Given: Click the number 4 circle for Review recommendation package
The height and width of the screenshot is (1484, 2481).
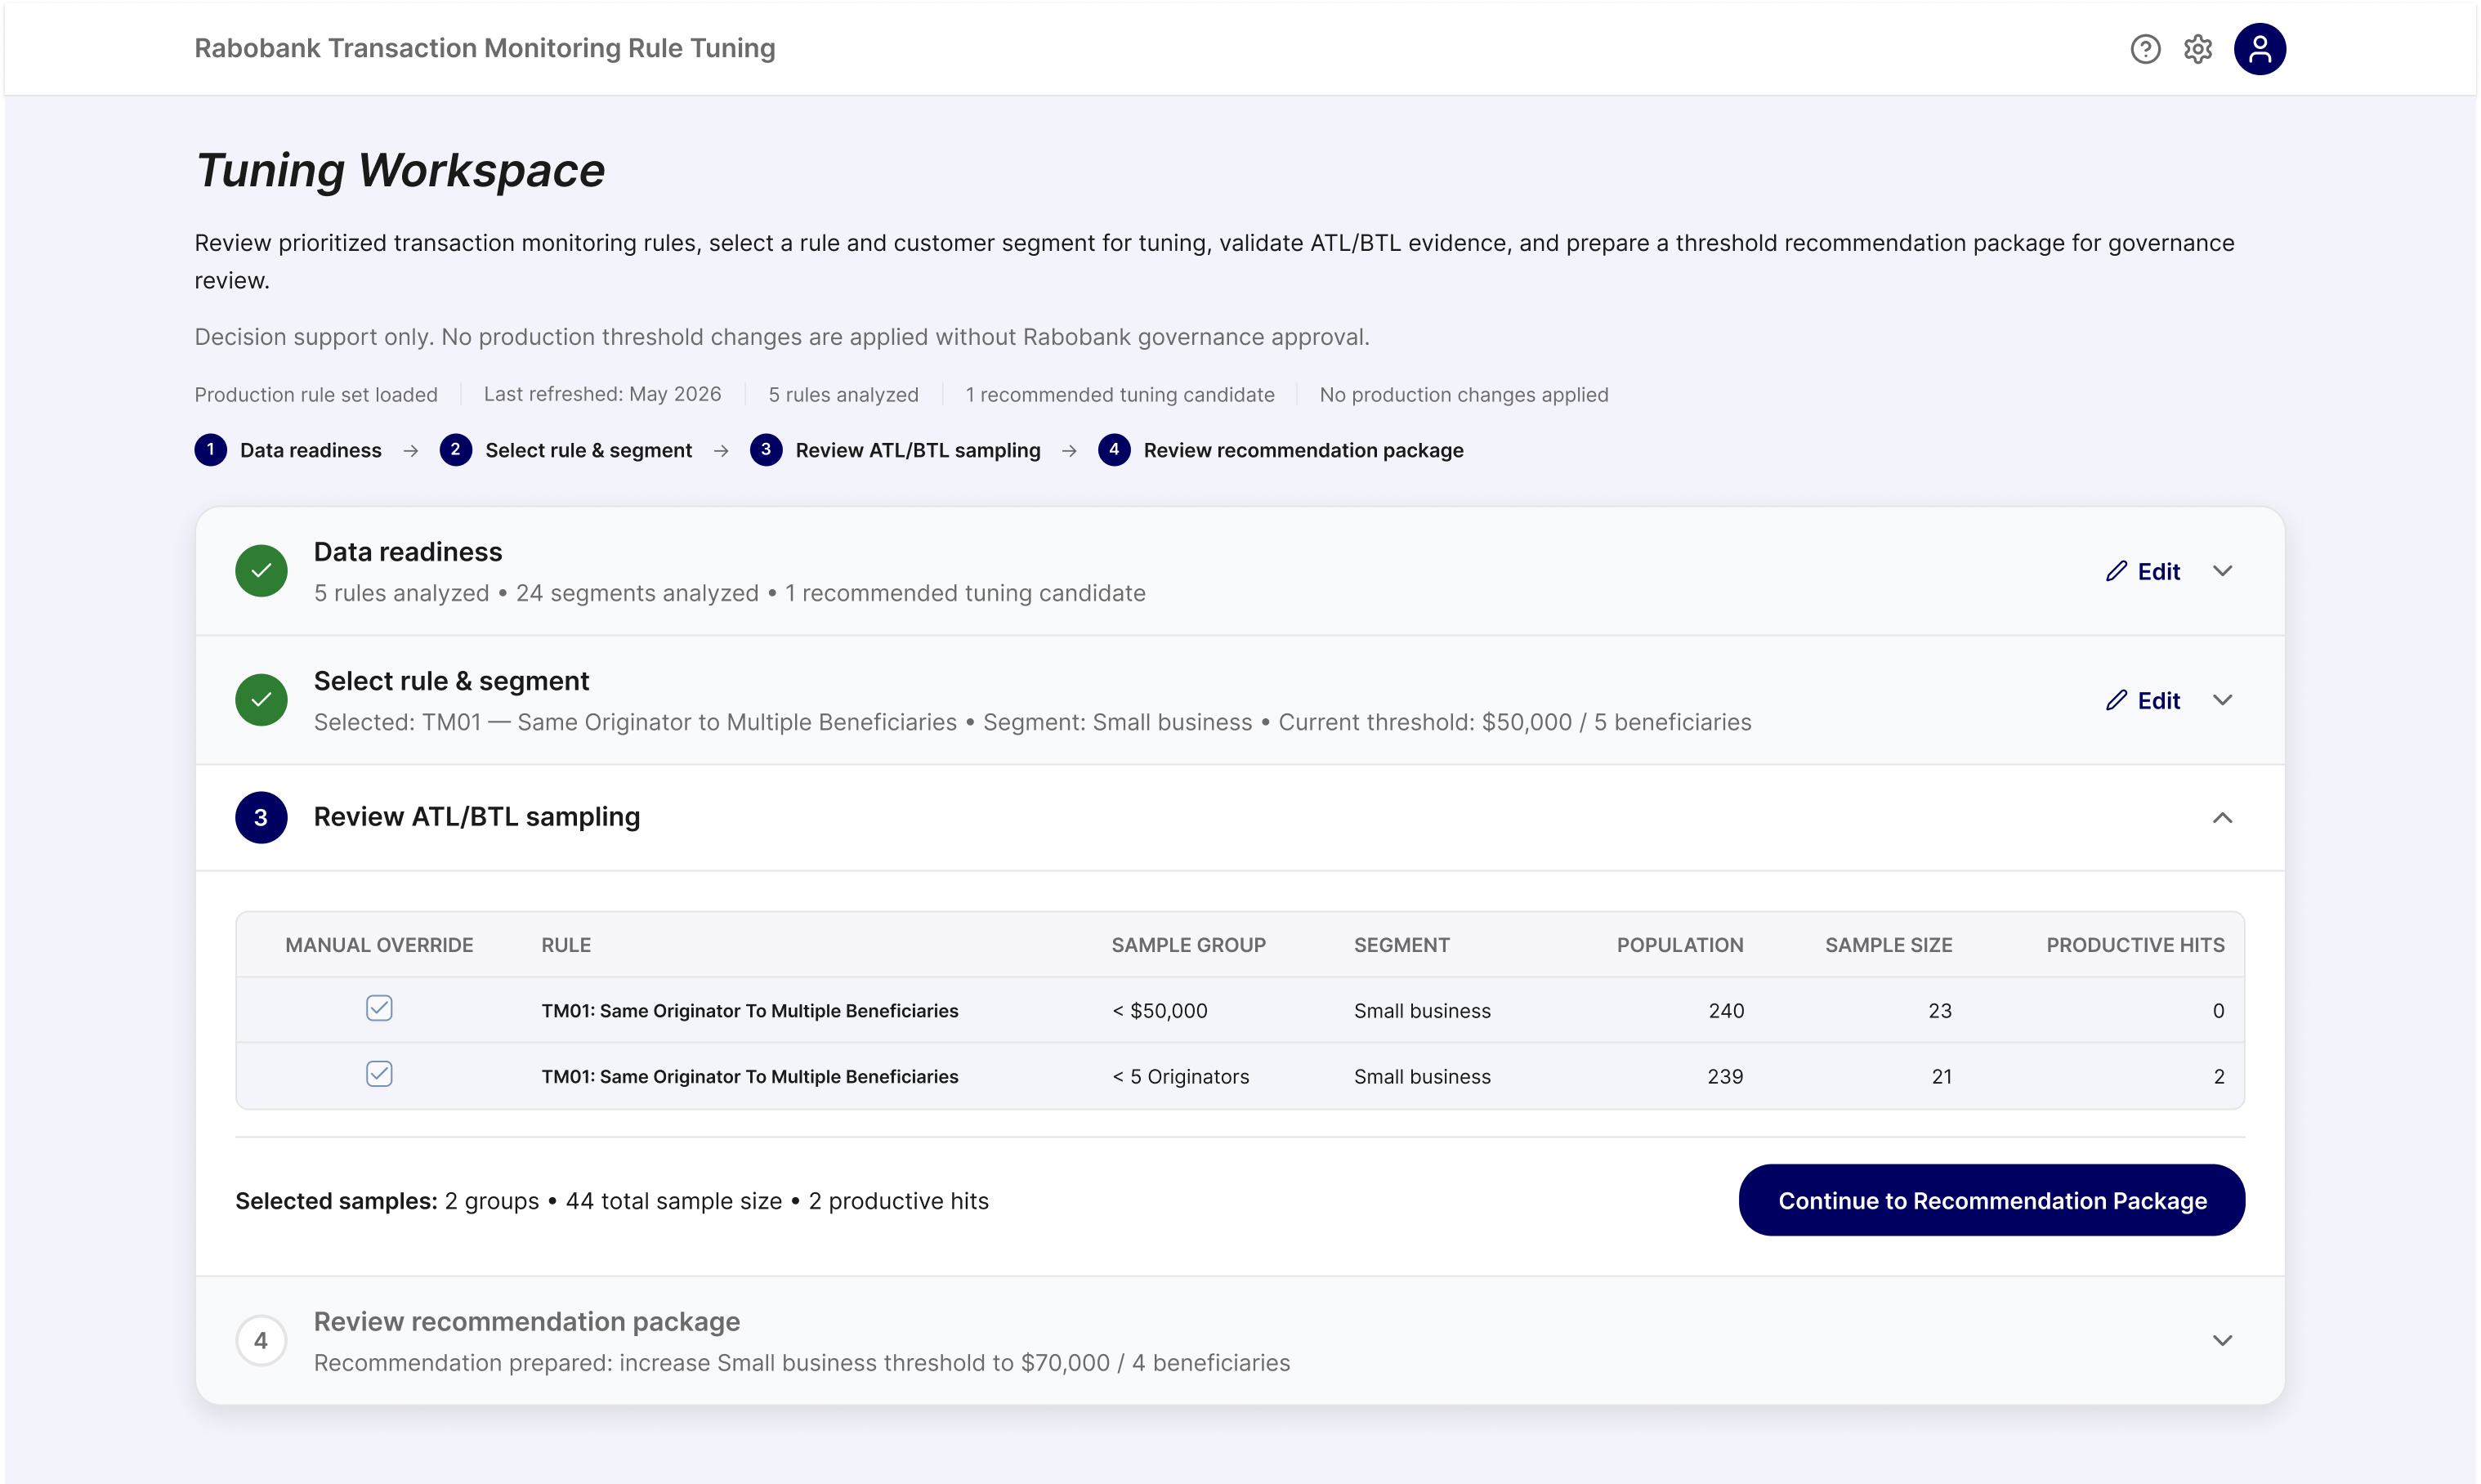Looking at the screenshot, I should click(x=261, y=1341).
